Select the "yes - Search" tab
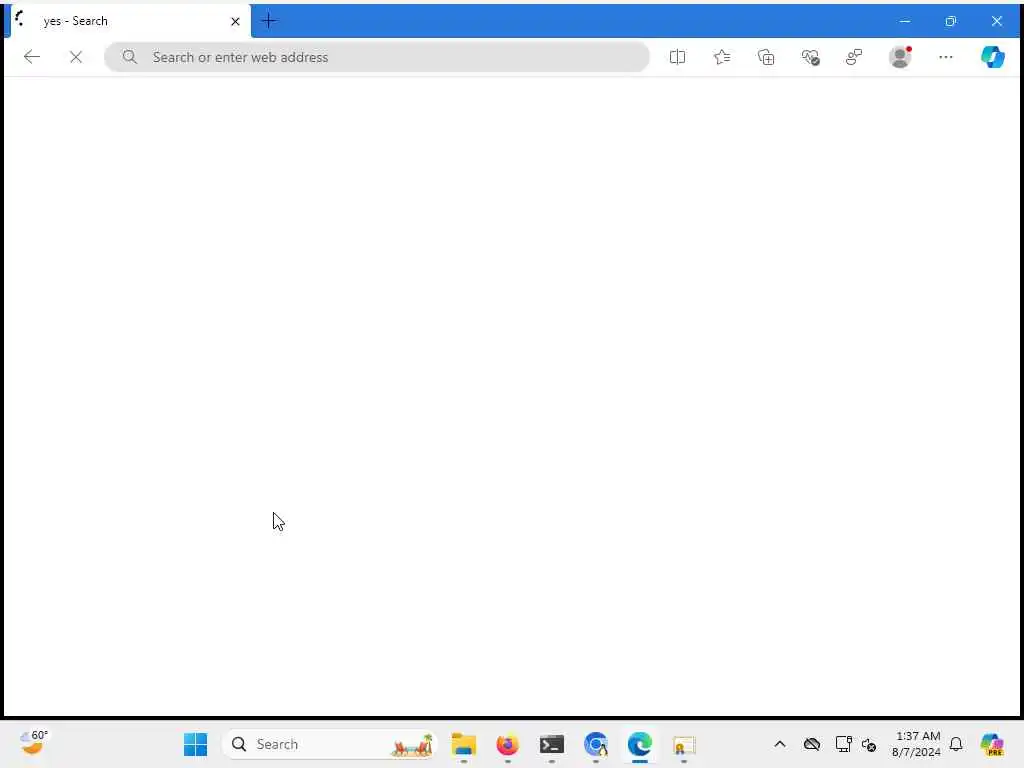Screen dimensions: 1024x768 tap(131, 21)
